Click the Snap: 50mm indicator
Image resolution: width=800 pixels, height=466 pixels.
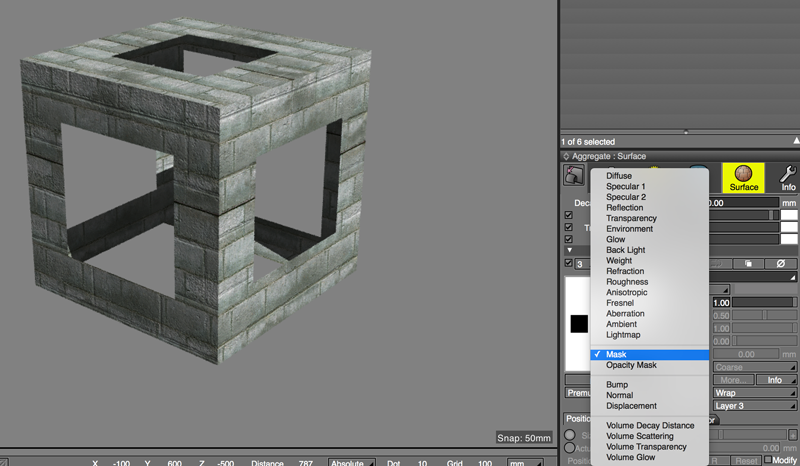524,438
